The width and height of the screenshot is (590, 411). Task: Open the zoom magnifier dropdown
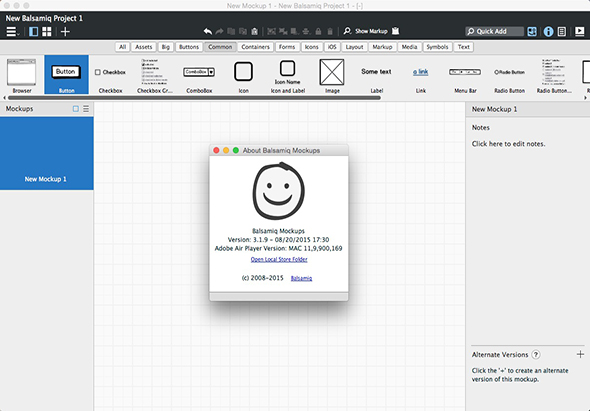pos(347,31)
